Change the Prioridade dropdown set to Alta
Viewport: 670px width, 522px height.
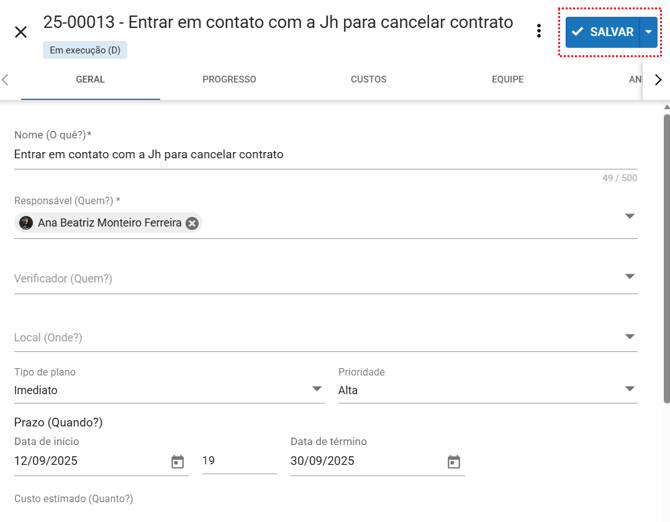coord(629,389)
